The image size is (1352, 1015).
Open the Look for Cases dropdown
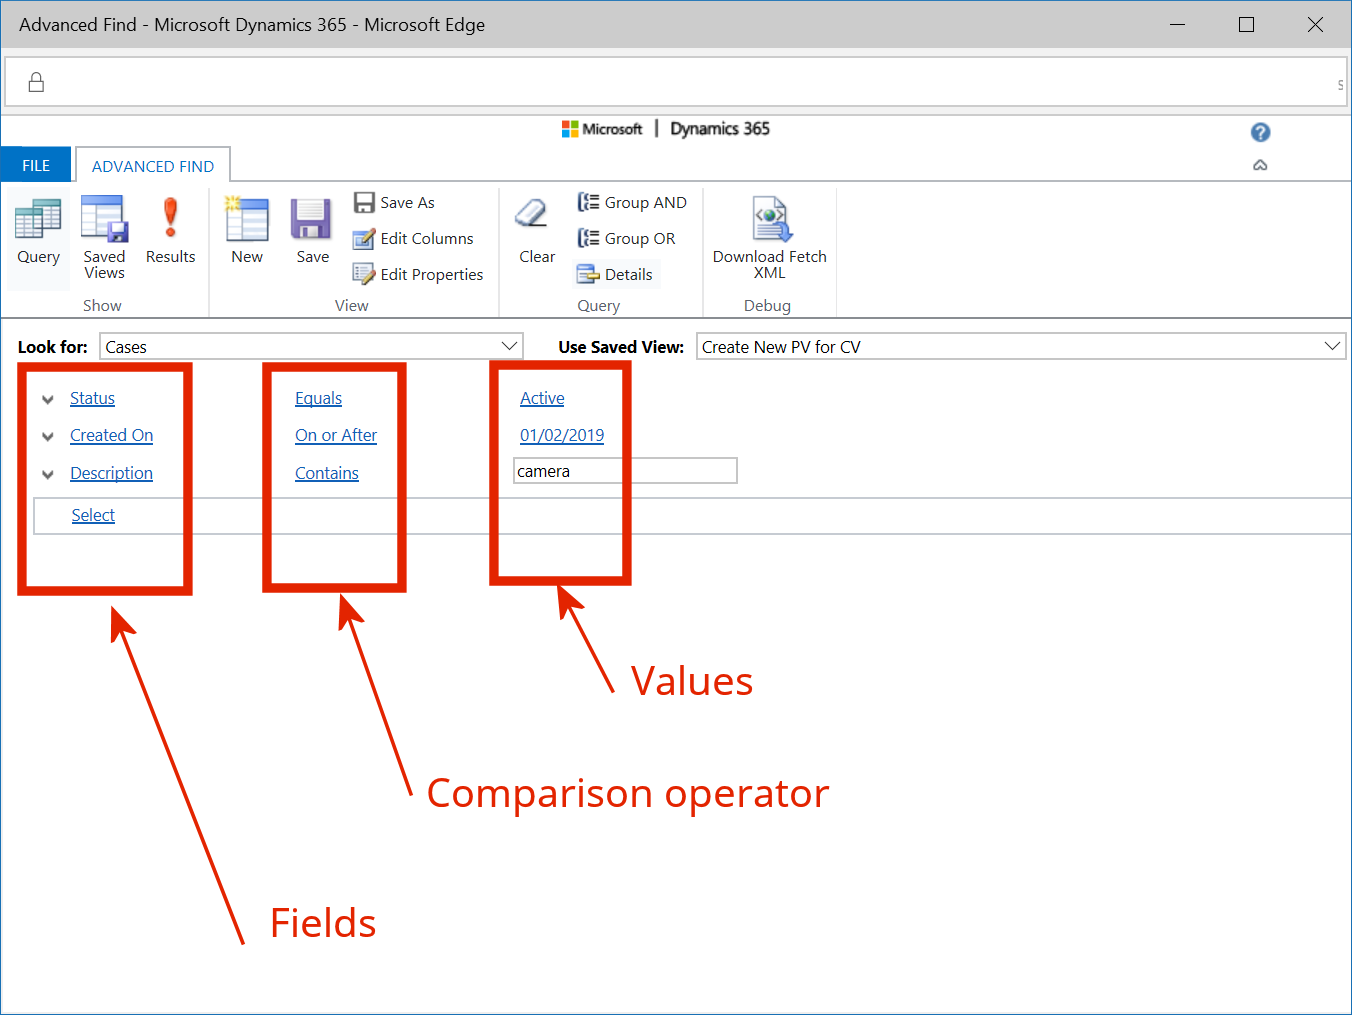click(x=311, y=346)
